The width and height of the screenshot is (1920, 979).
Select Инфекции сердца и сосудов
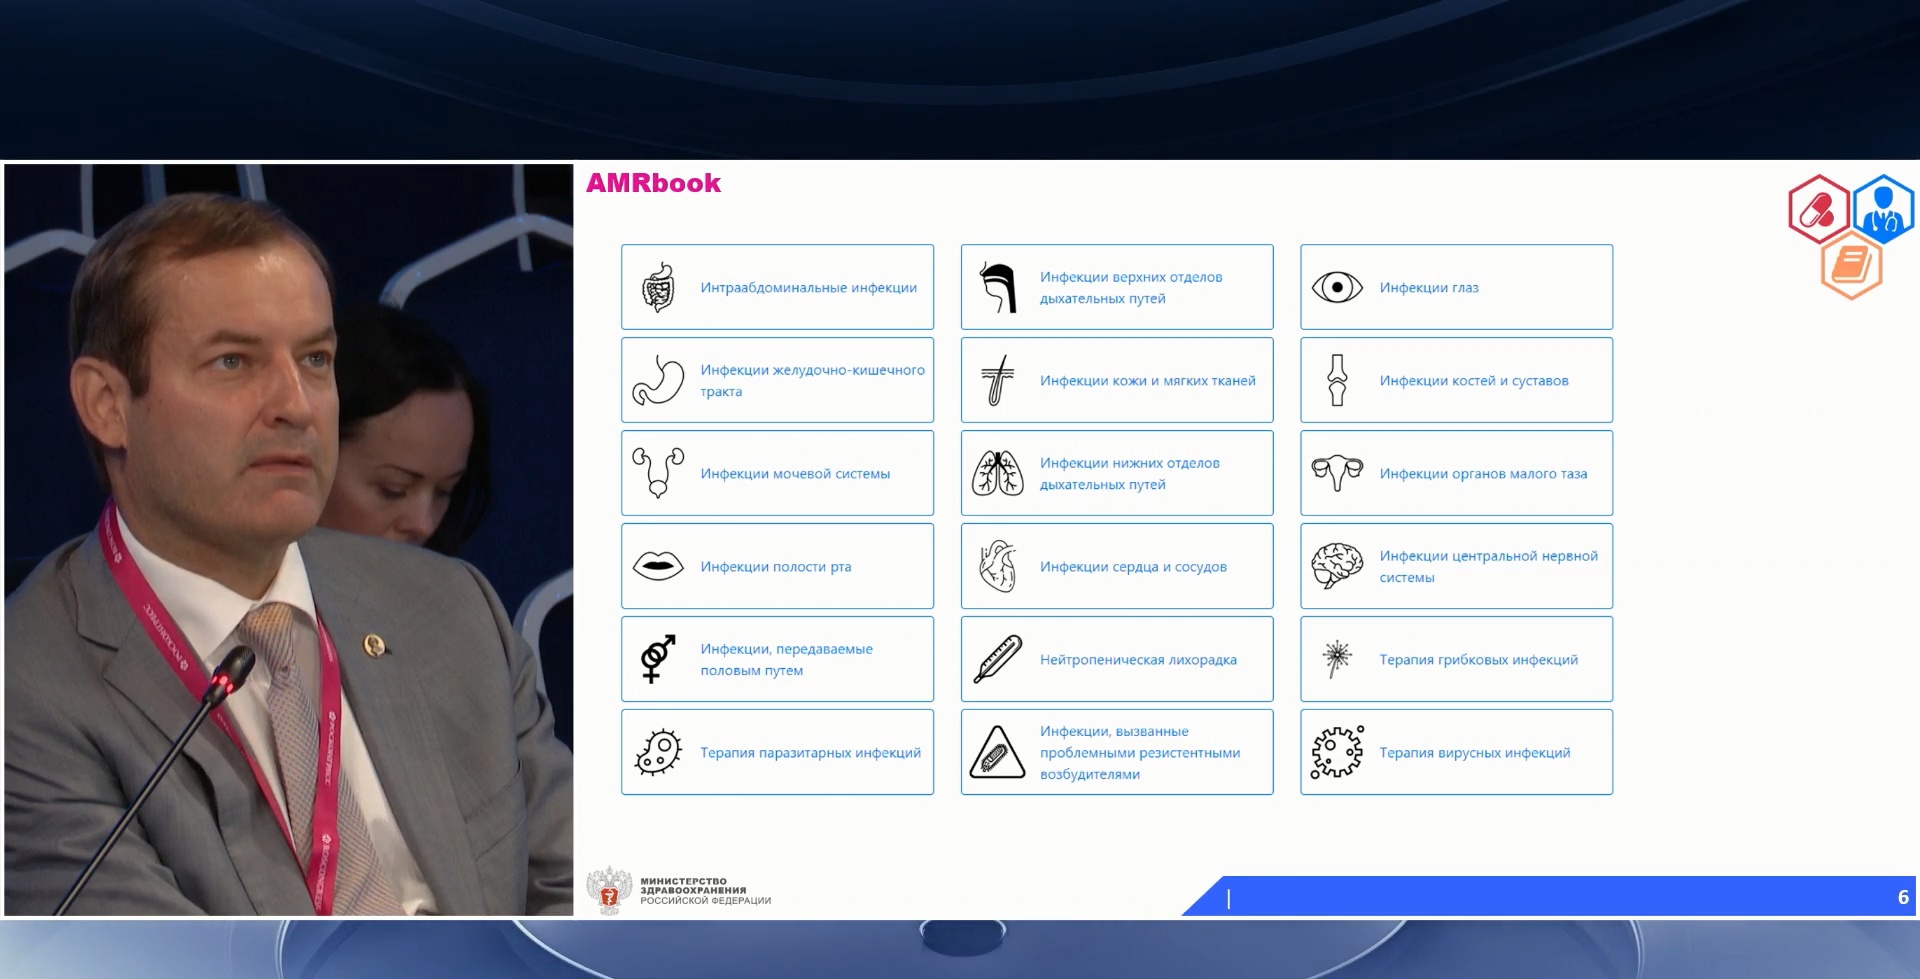click(x=1117, y=566)
